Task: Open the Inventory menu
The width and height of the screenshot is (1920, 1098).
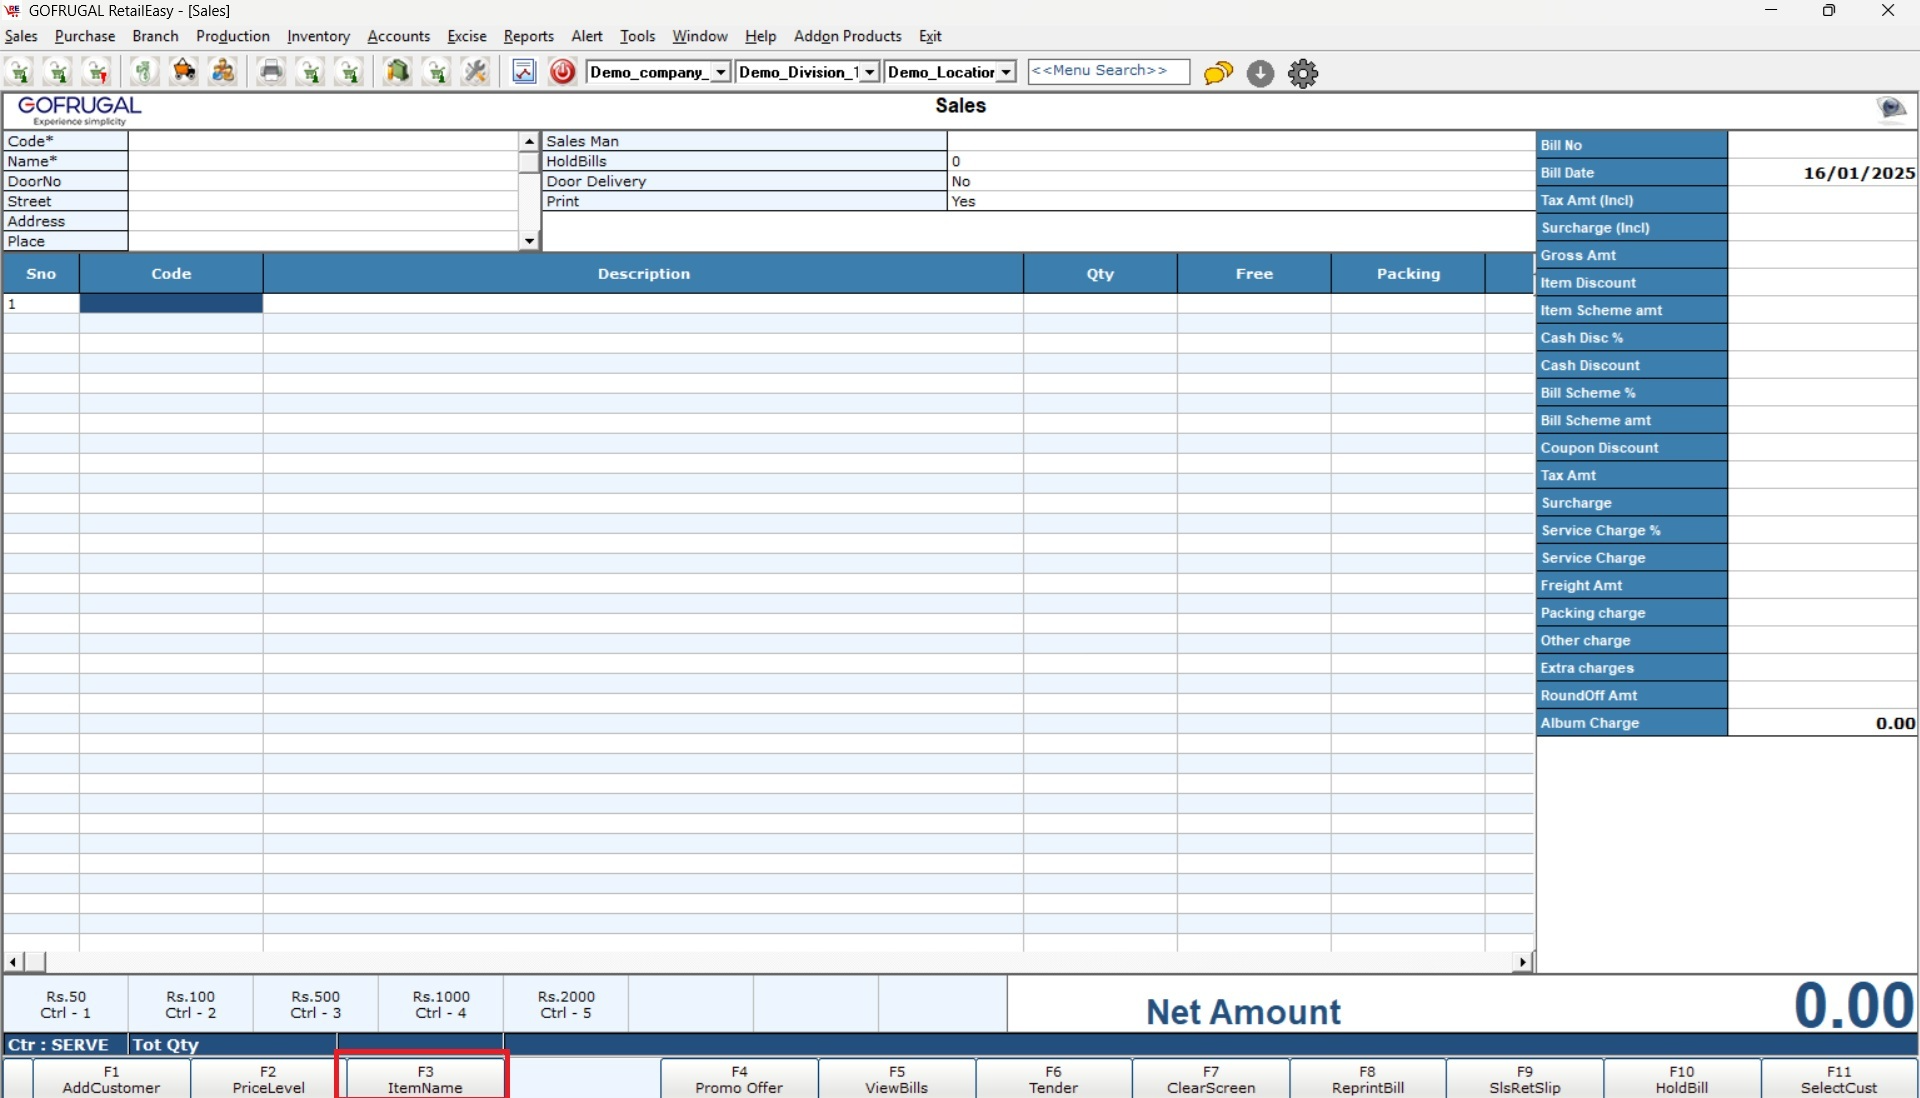Action: [x=318, y=36]
